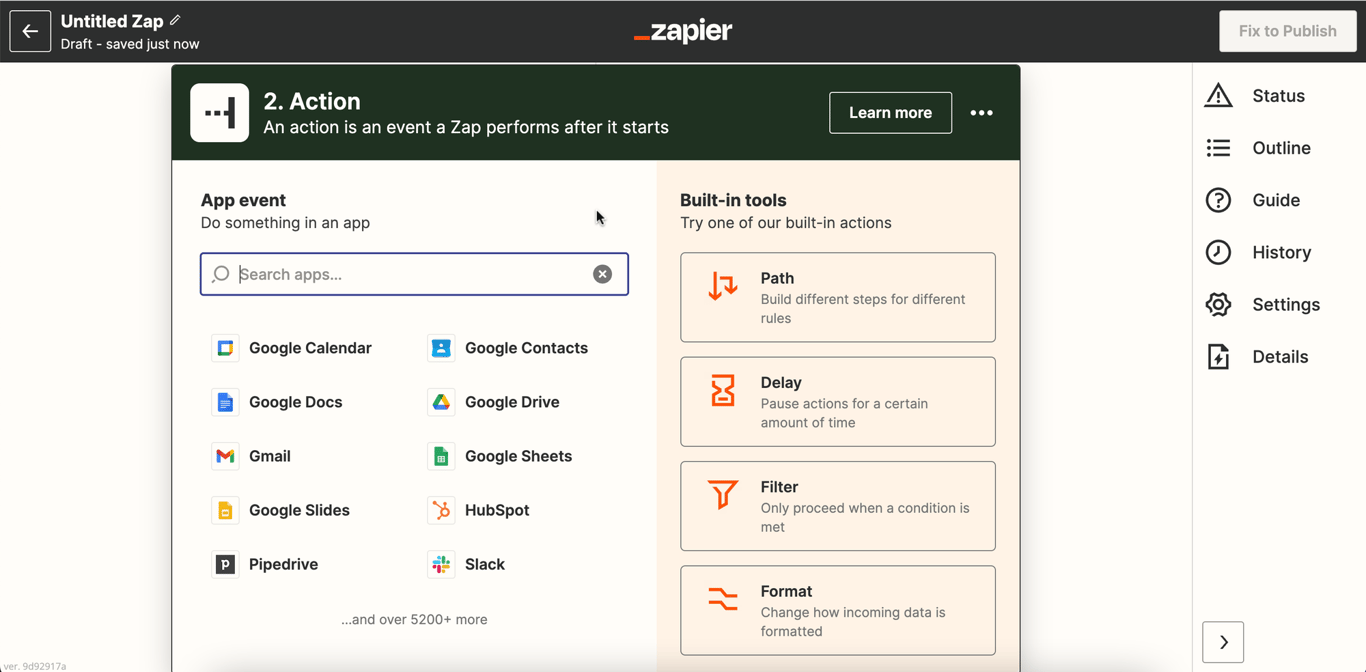Pick the Google Sheets app label
This screenshot has height=672, width=1366.
pyautogui.click(x=518, y=456)
